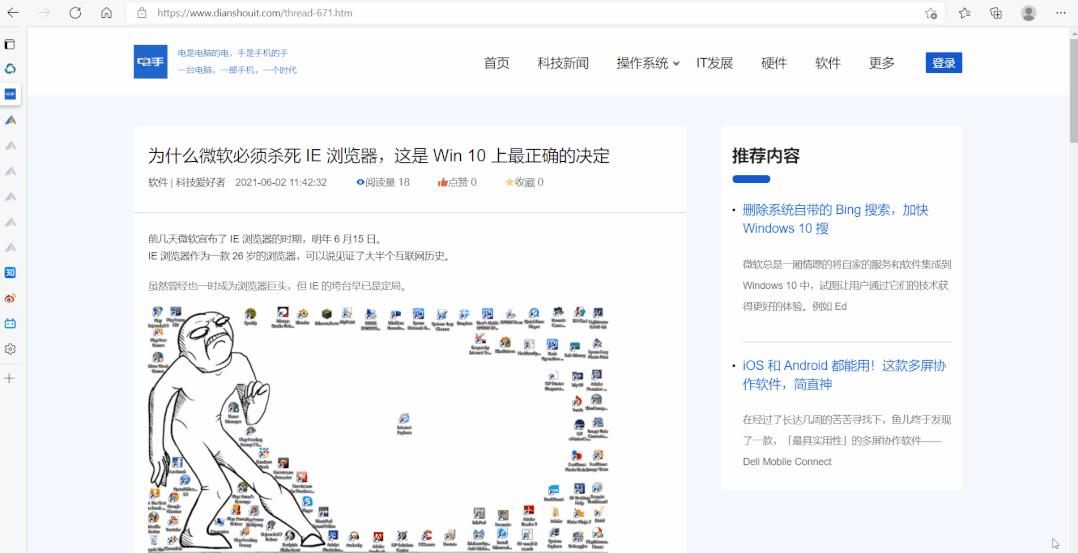Viewport: 1078px width, 553px height.
Task: Open the 删除系统自带的 Bing 搜索 article
Action: [835, 219]
